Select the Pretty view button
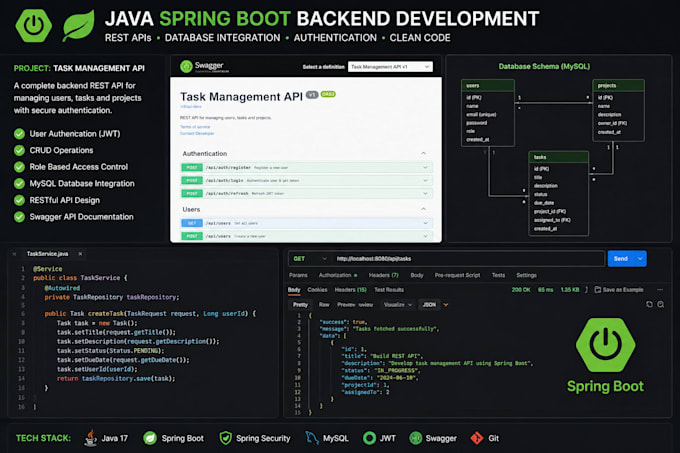This screenshot has height=453, width=680. coord(300,305)
